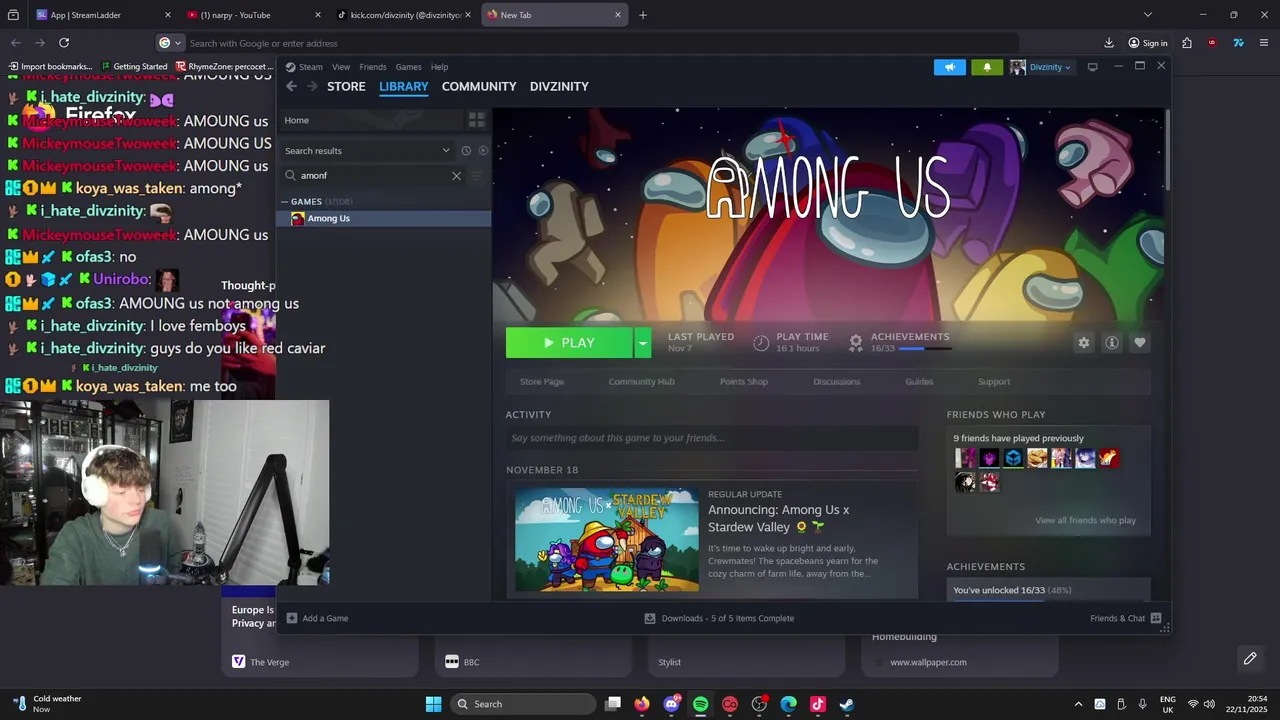
Task: Sort library by recent activity clock icon
Action: coord(466,150)
